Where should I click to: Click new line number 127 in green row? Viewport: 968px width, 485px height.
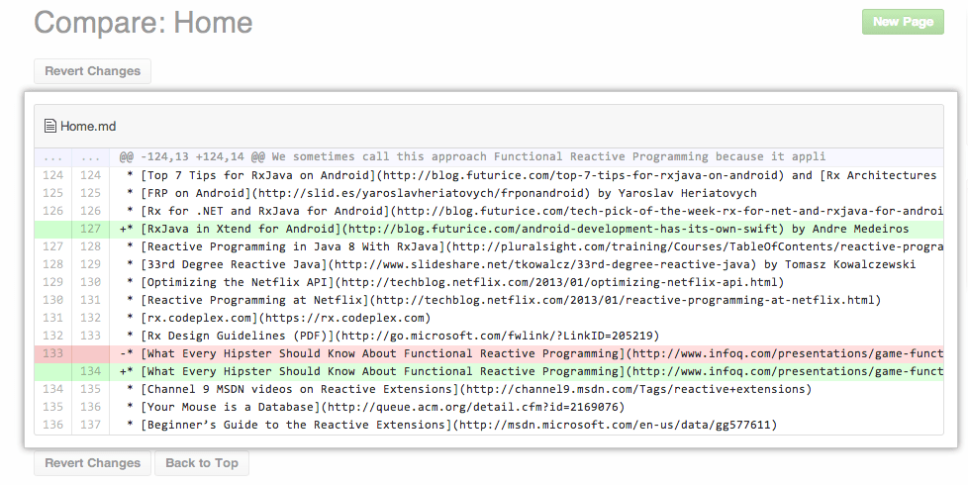pos(90,229)
